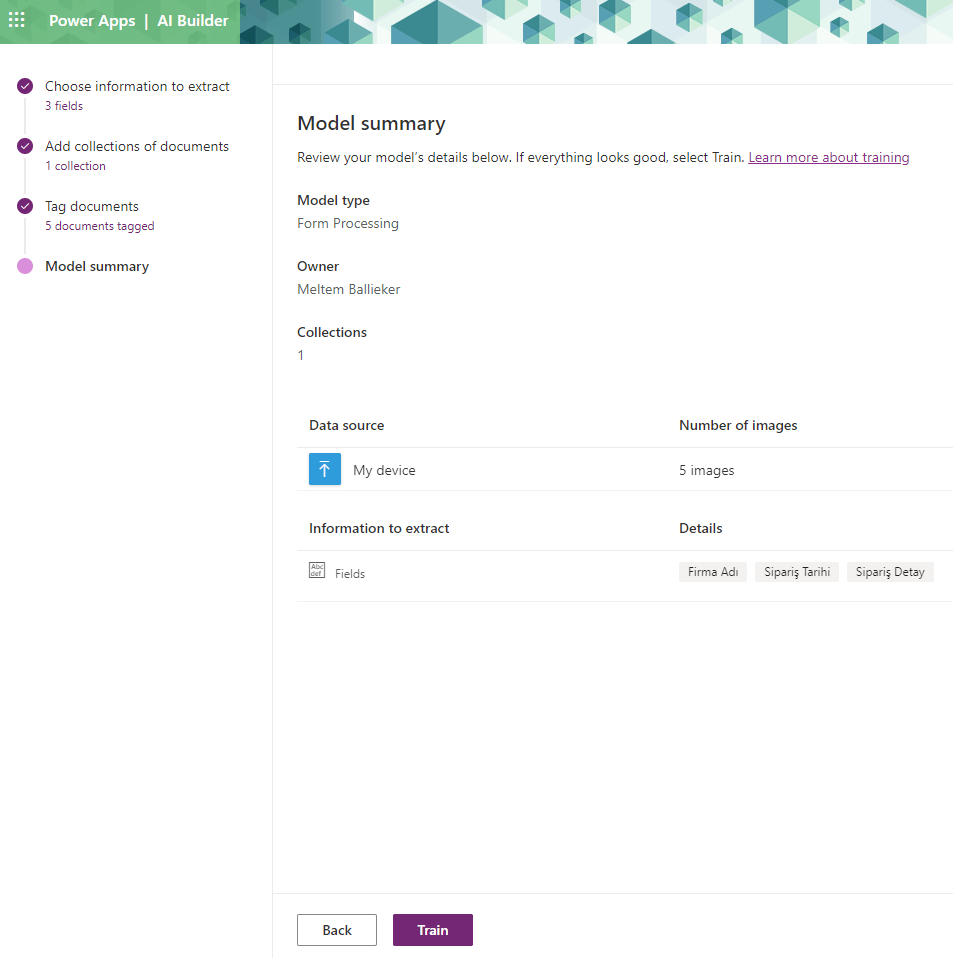953x958 pixels.
Task: Go to Choose information to extract step
Action: 137,87
